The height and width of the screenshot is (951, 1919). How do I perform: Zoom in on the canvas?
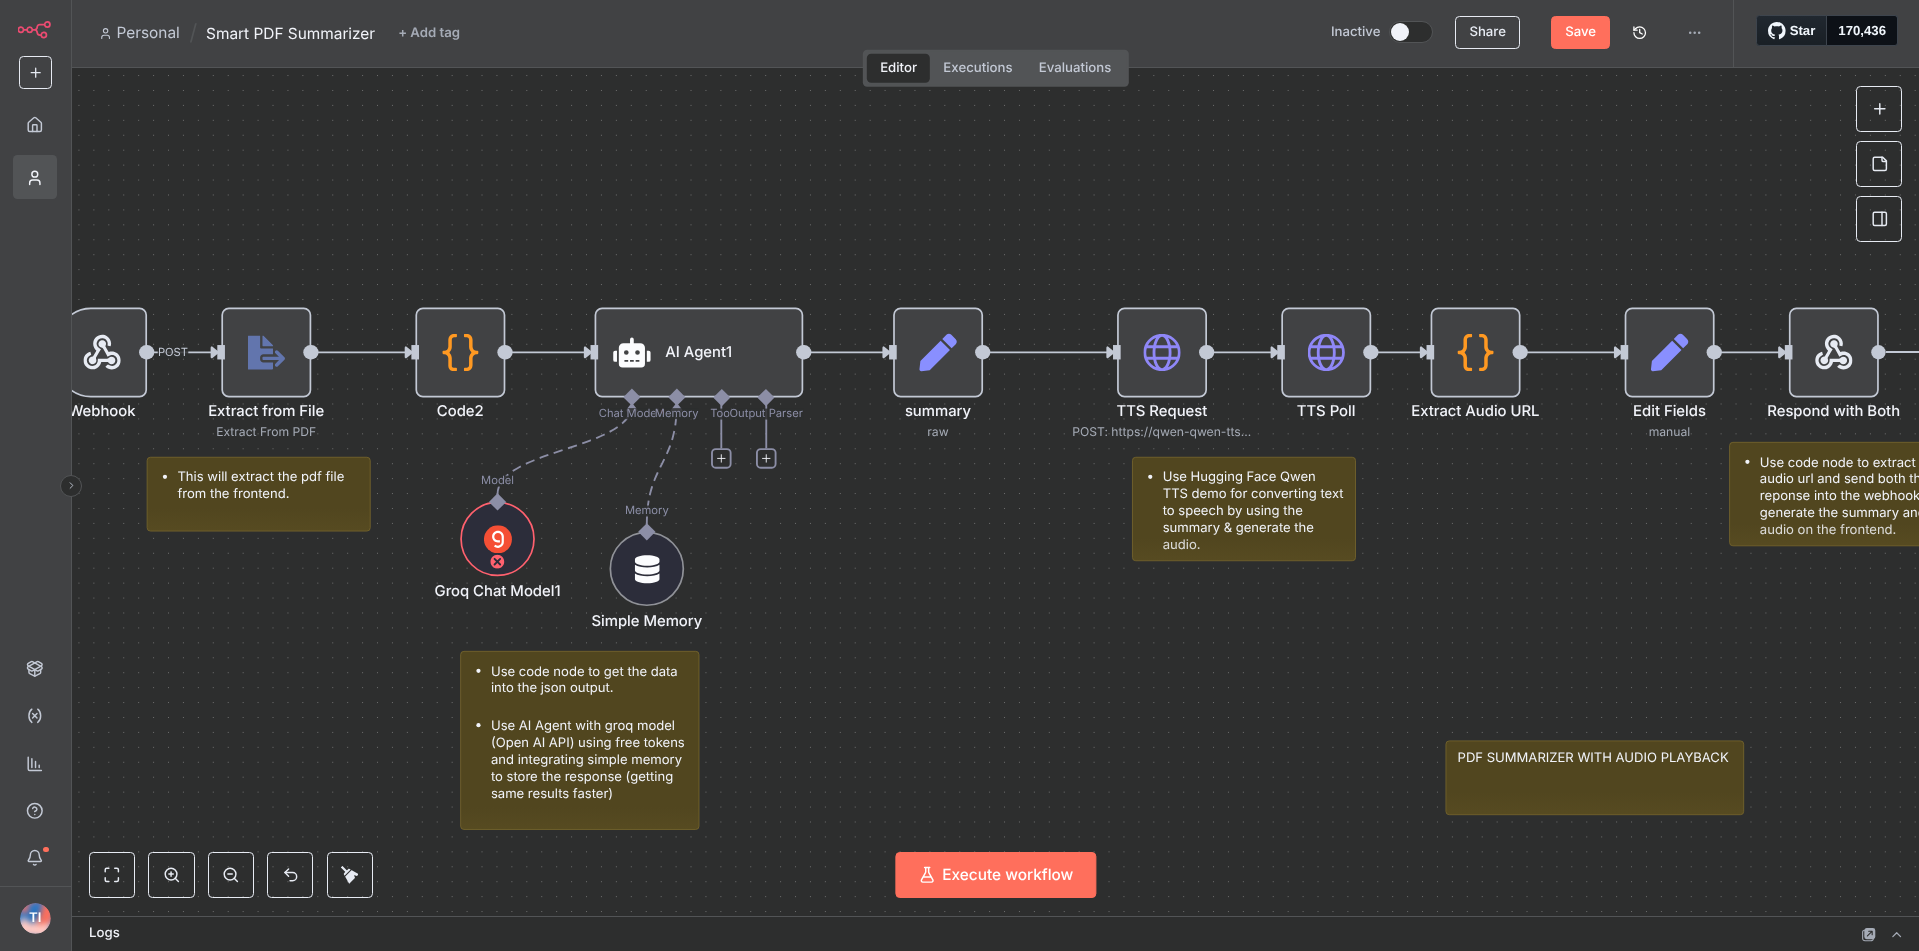pos(171,875)
